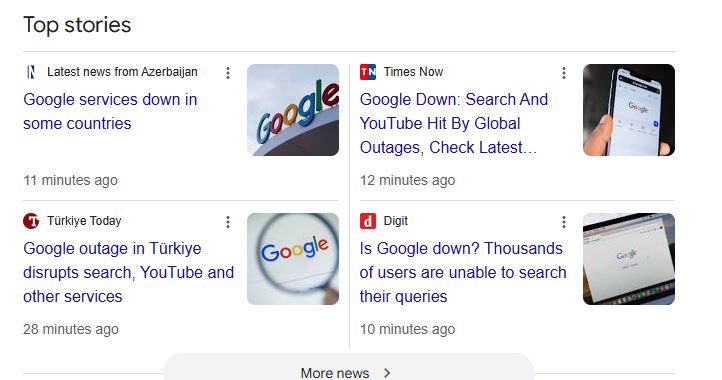Open 'Google outage in Türkiye disrupts search' headline
This screenshot has height=380, width=722.
pos(129,272)
